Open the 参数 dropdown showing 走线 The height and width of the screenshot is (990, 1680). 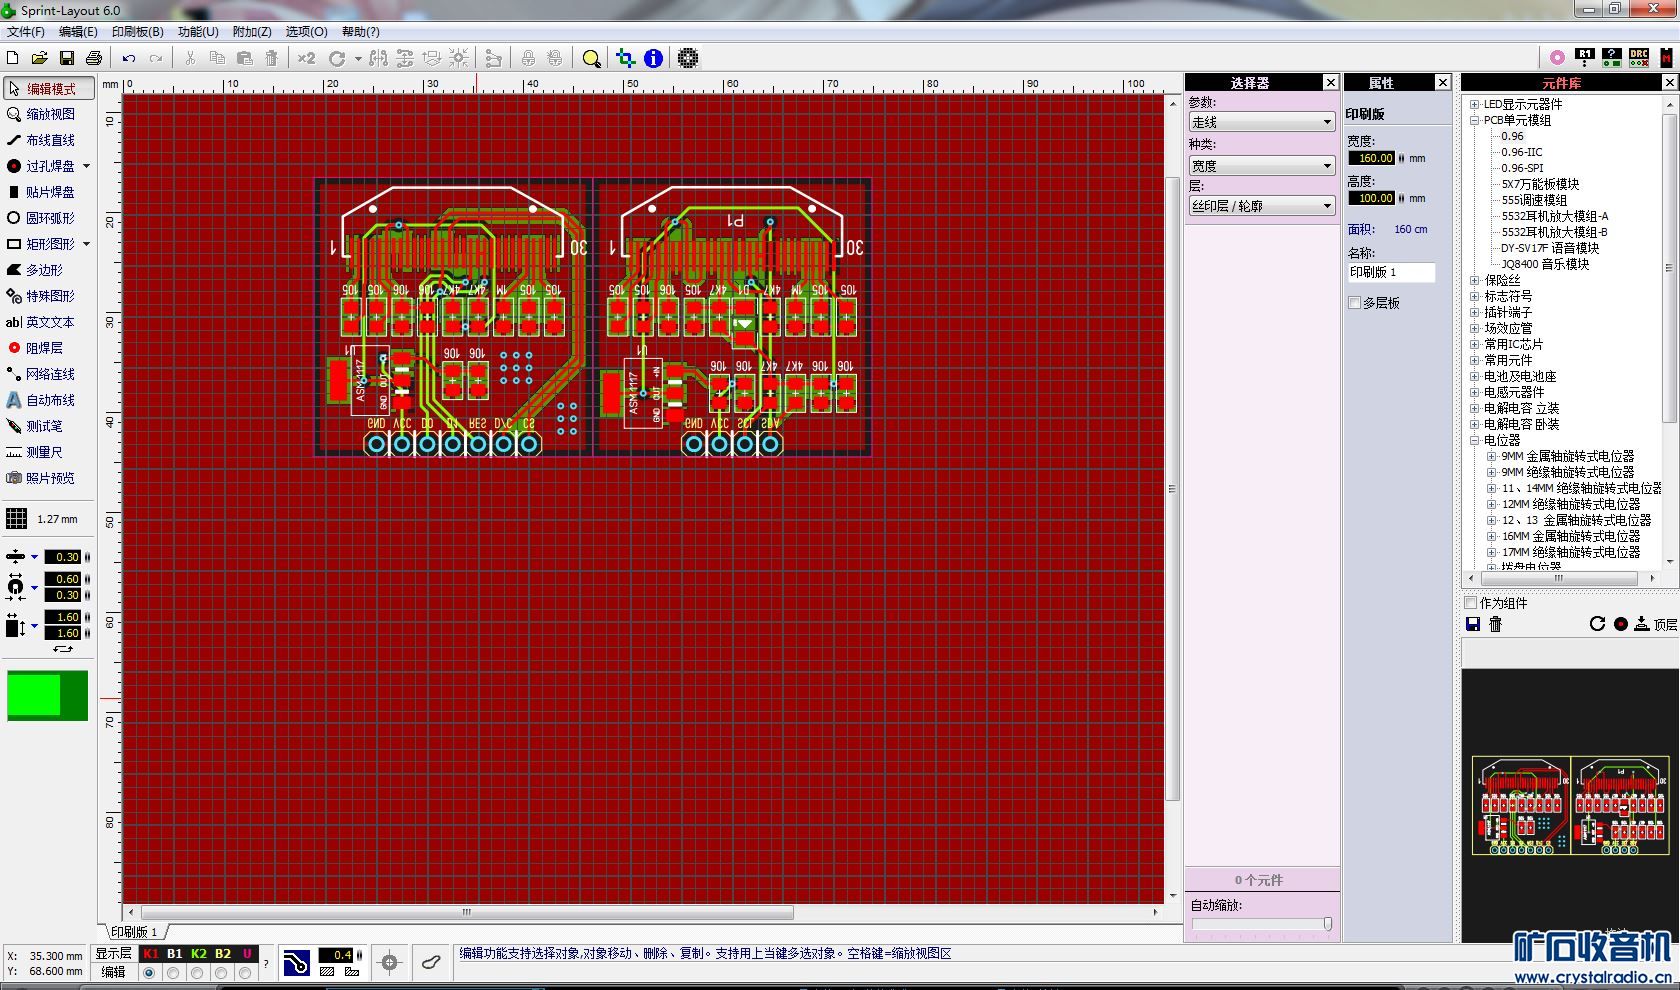click(1261, 122)
